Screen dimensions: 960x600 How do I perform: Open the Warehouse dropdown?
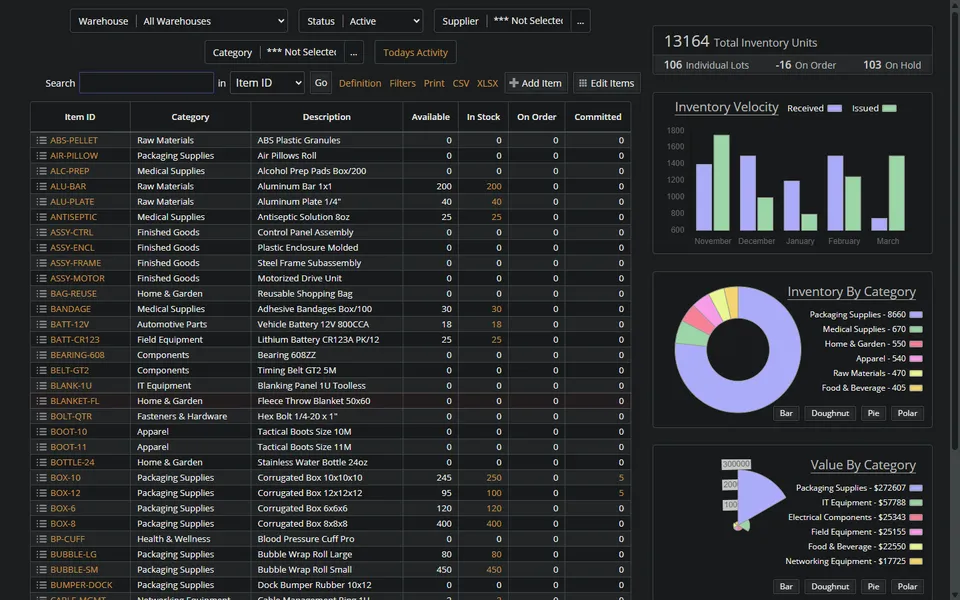point(210,20)
